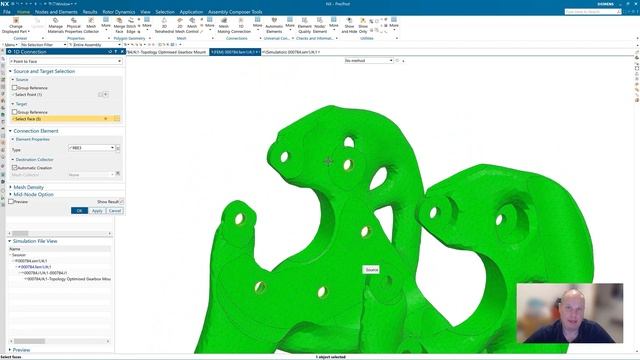Viewport: 640px width, 360px height.
Task: Click the Select Face (5) row
Action: pos(66,119)
